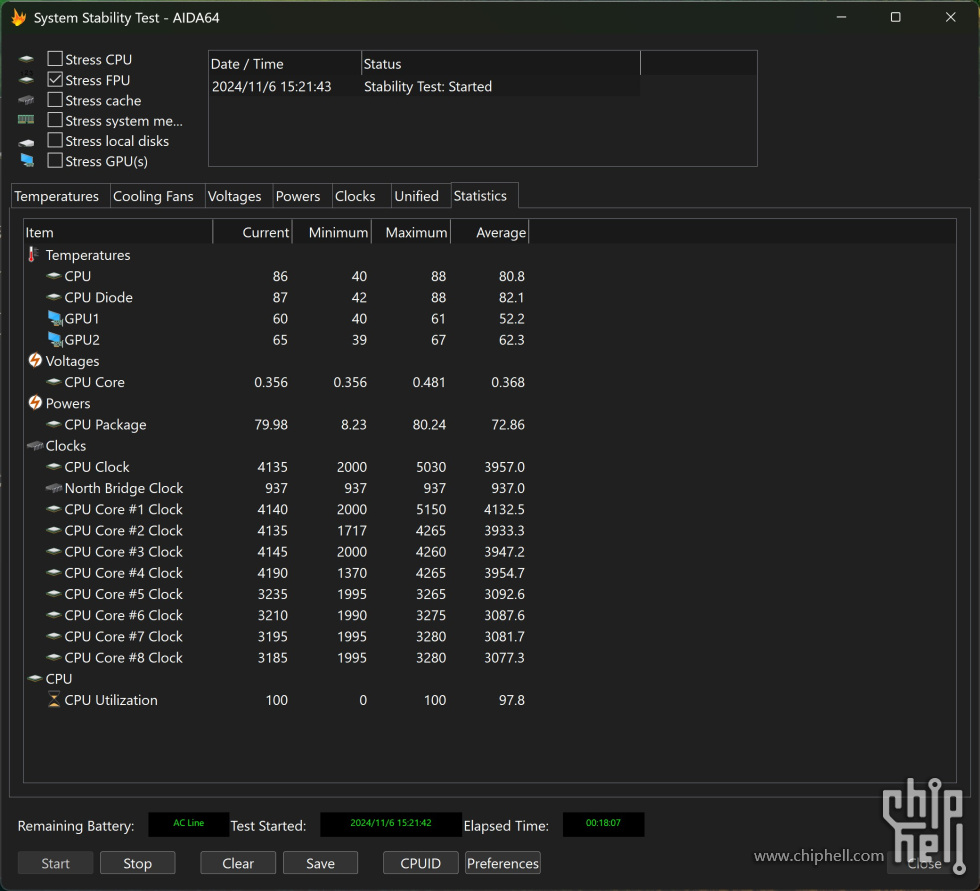Enable the Stress cache checkbox
Image resolution: width=980 pixels, height=891 pixels.
coord(55,100)
